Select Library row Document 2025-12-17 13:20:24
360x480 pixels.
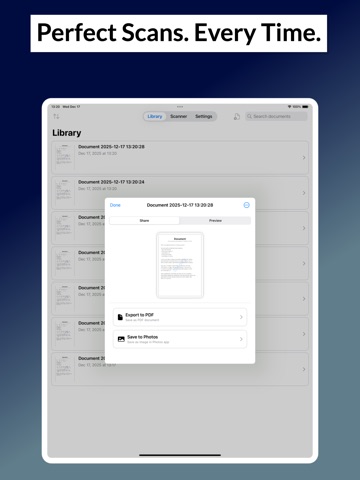(x=180, y=193)
